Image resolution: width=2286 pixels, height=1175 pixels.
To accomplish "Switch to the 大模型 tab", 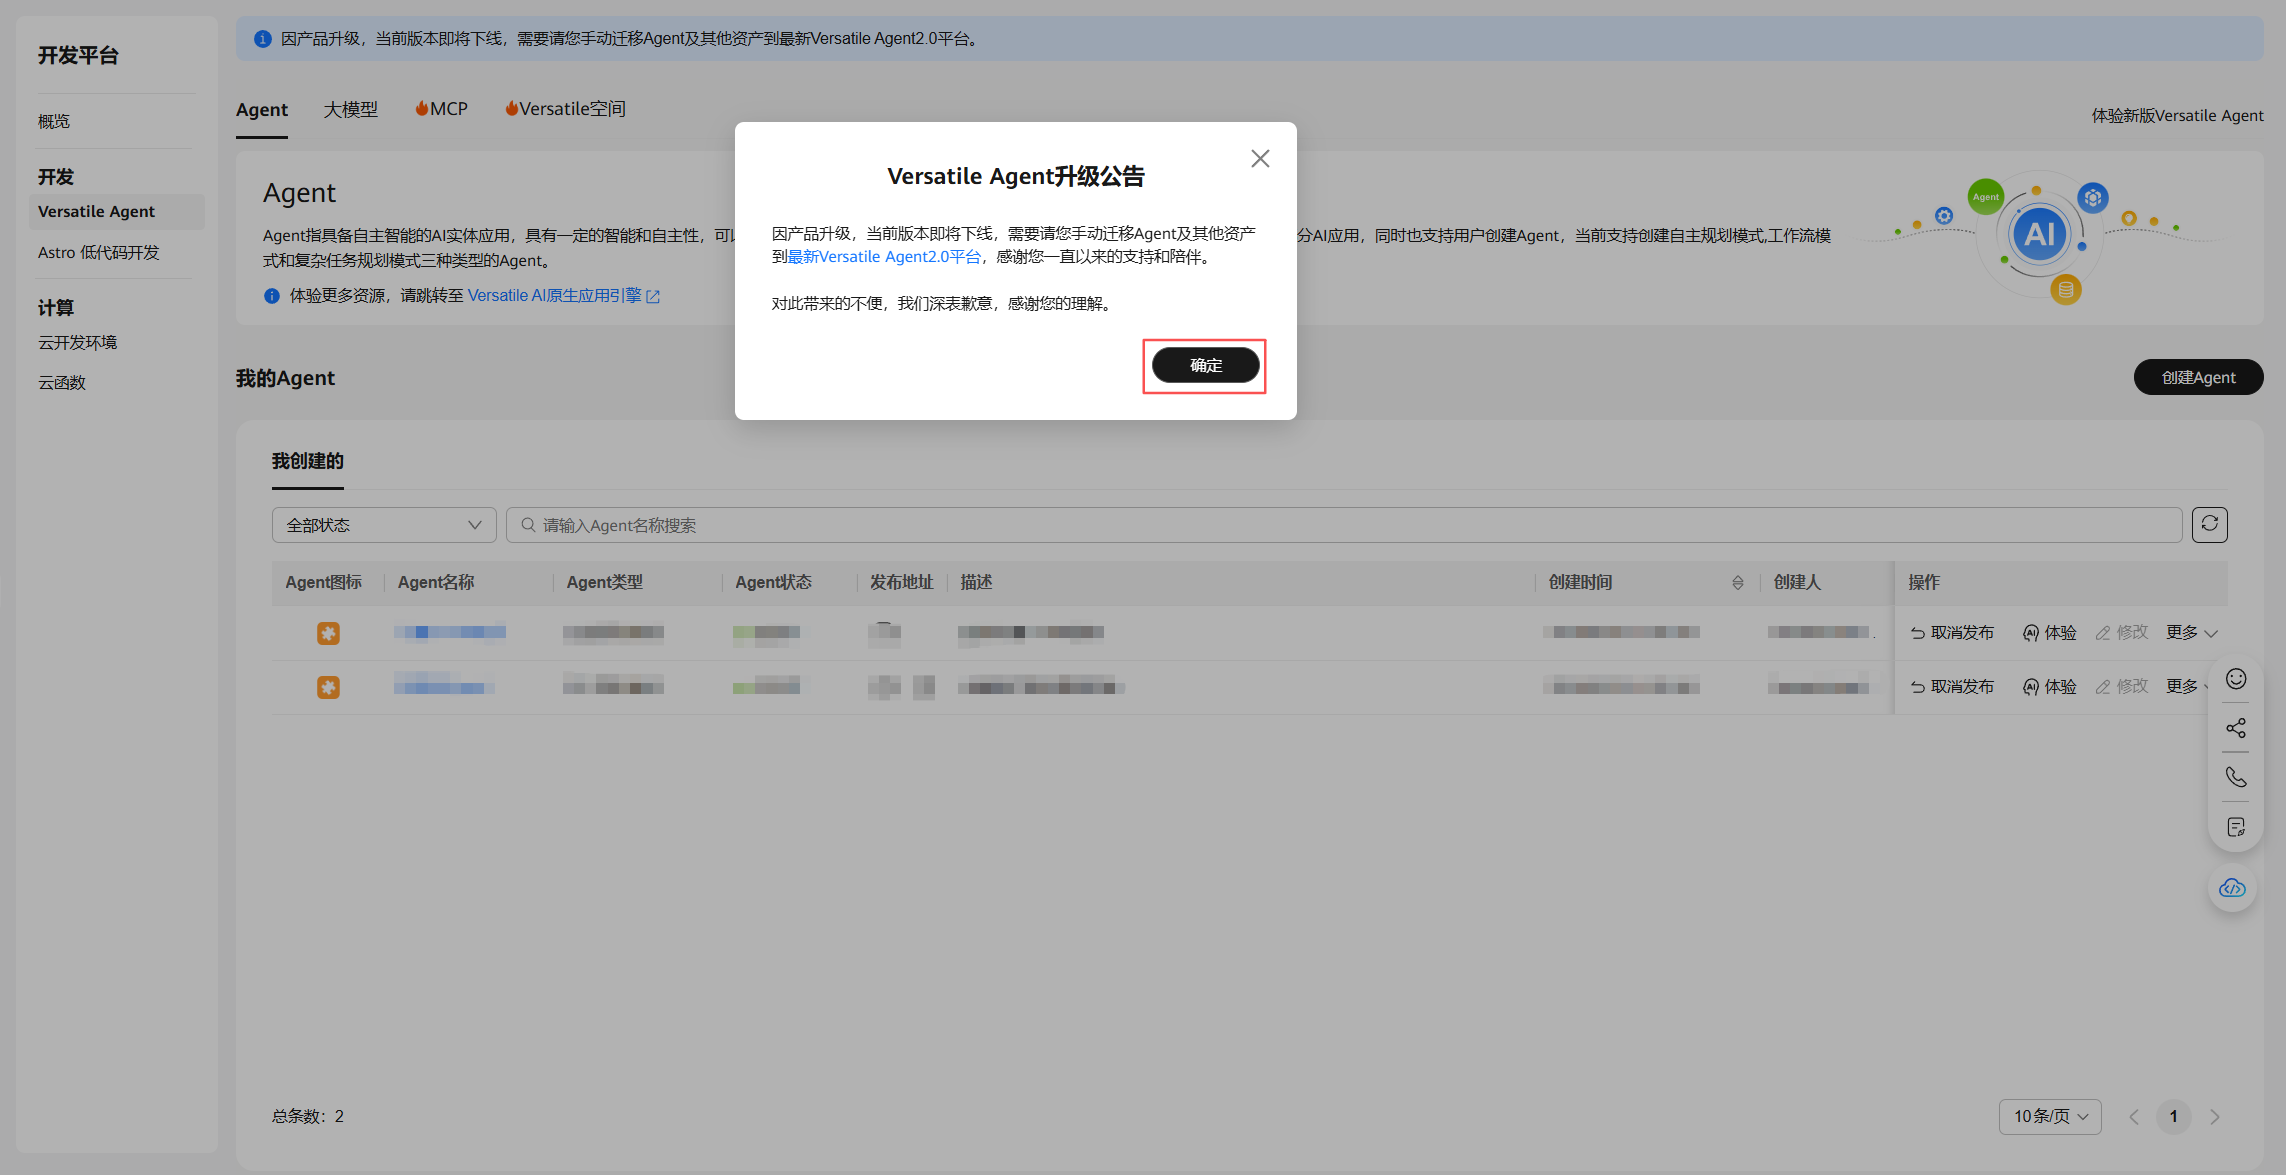I will coord(350,110).
